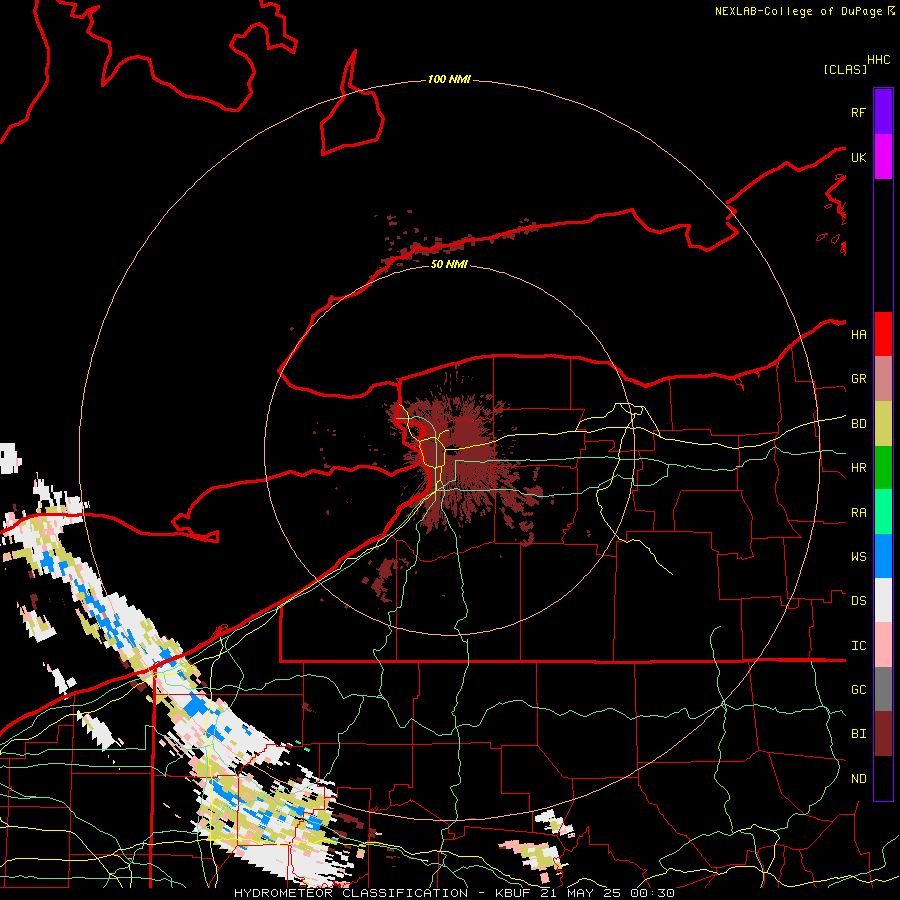
Task: Click the HR legend label
Action: [x=859, y=468]
